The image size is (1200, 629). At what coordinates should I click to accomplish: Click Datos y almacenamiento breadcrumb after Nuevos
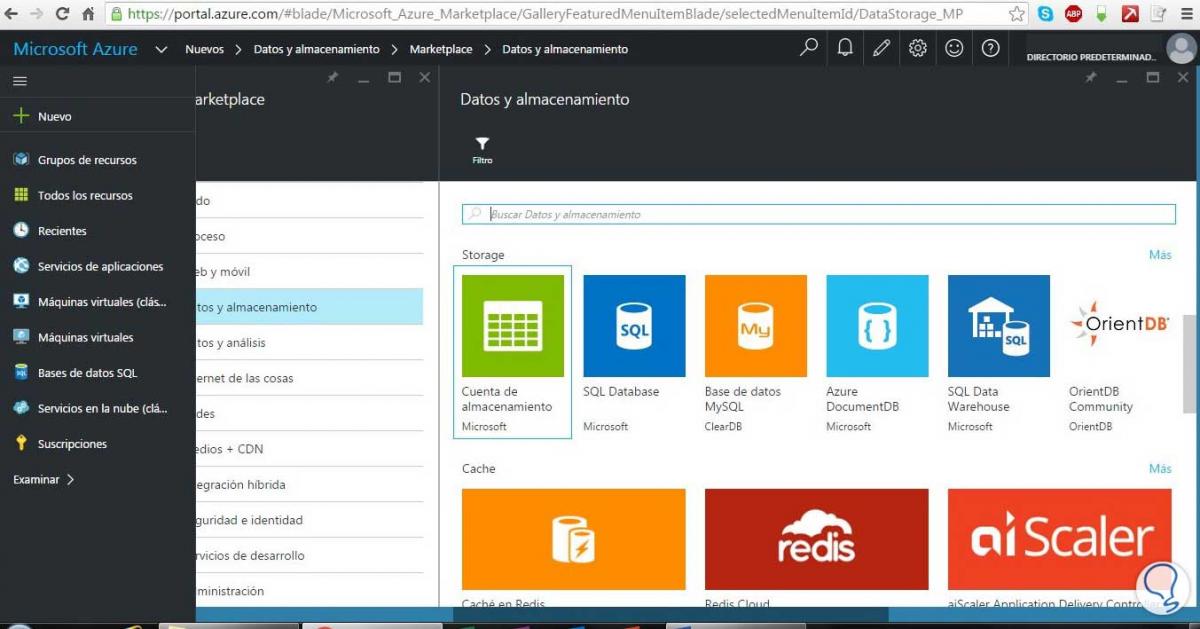(x=317, y=49)
